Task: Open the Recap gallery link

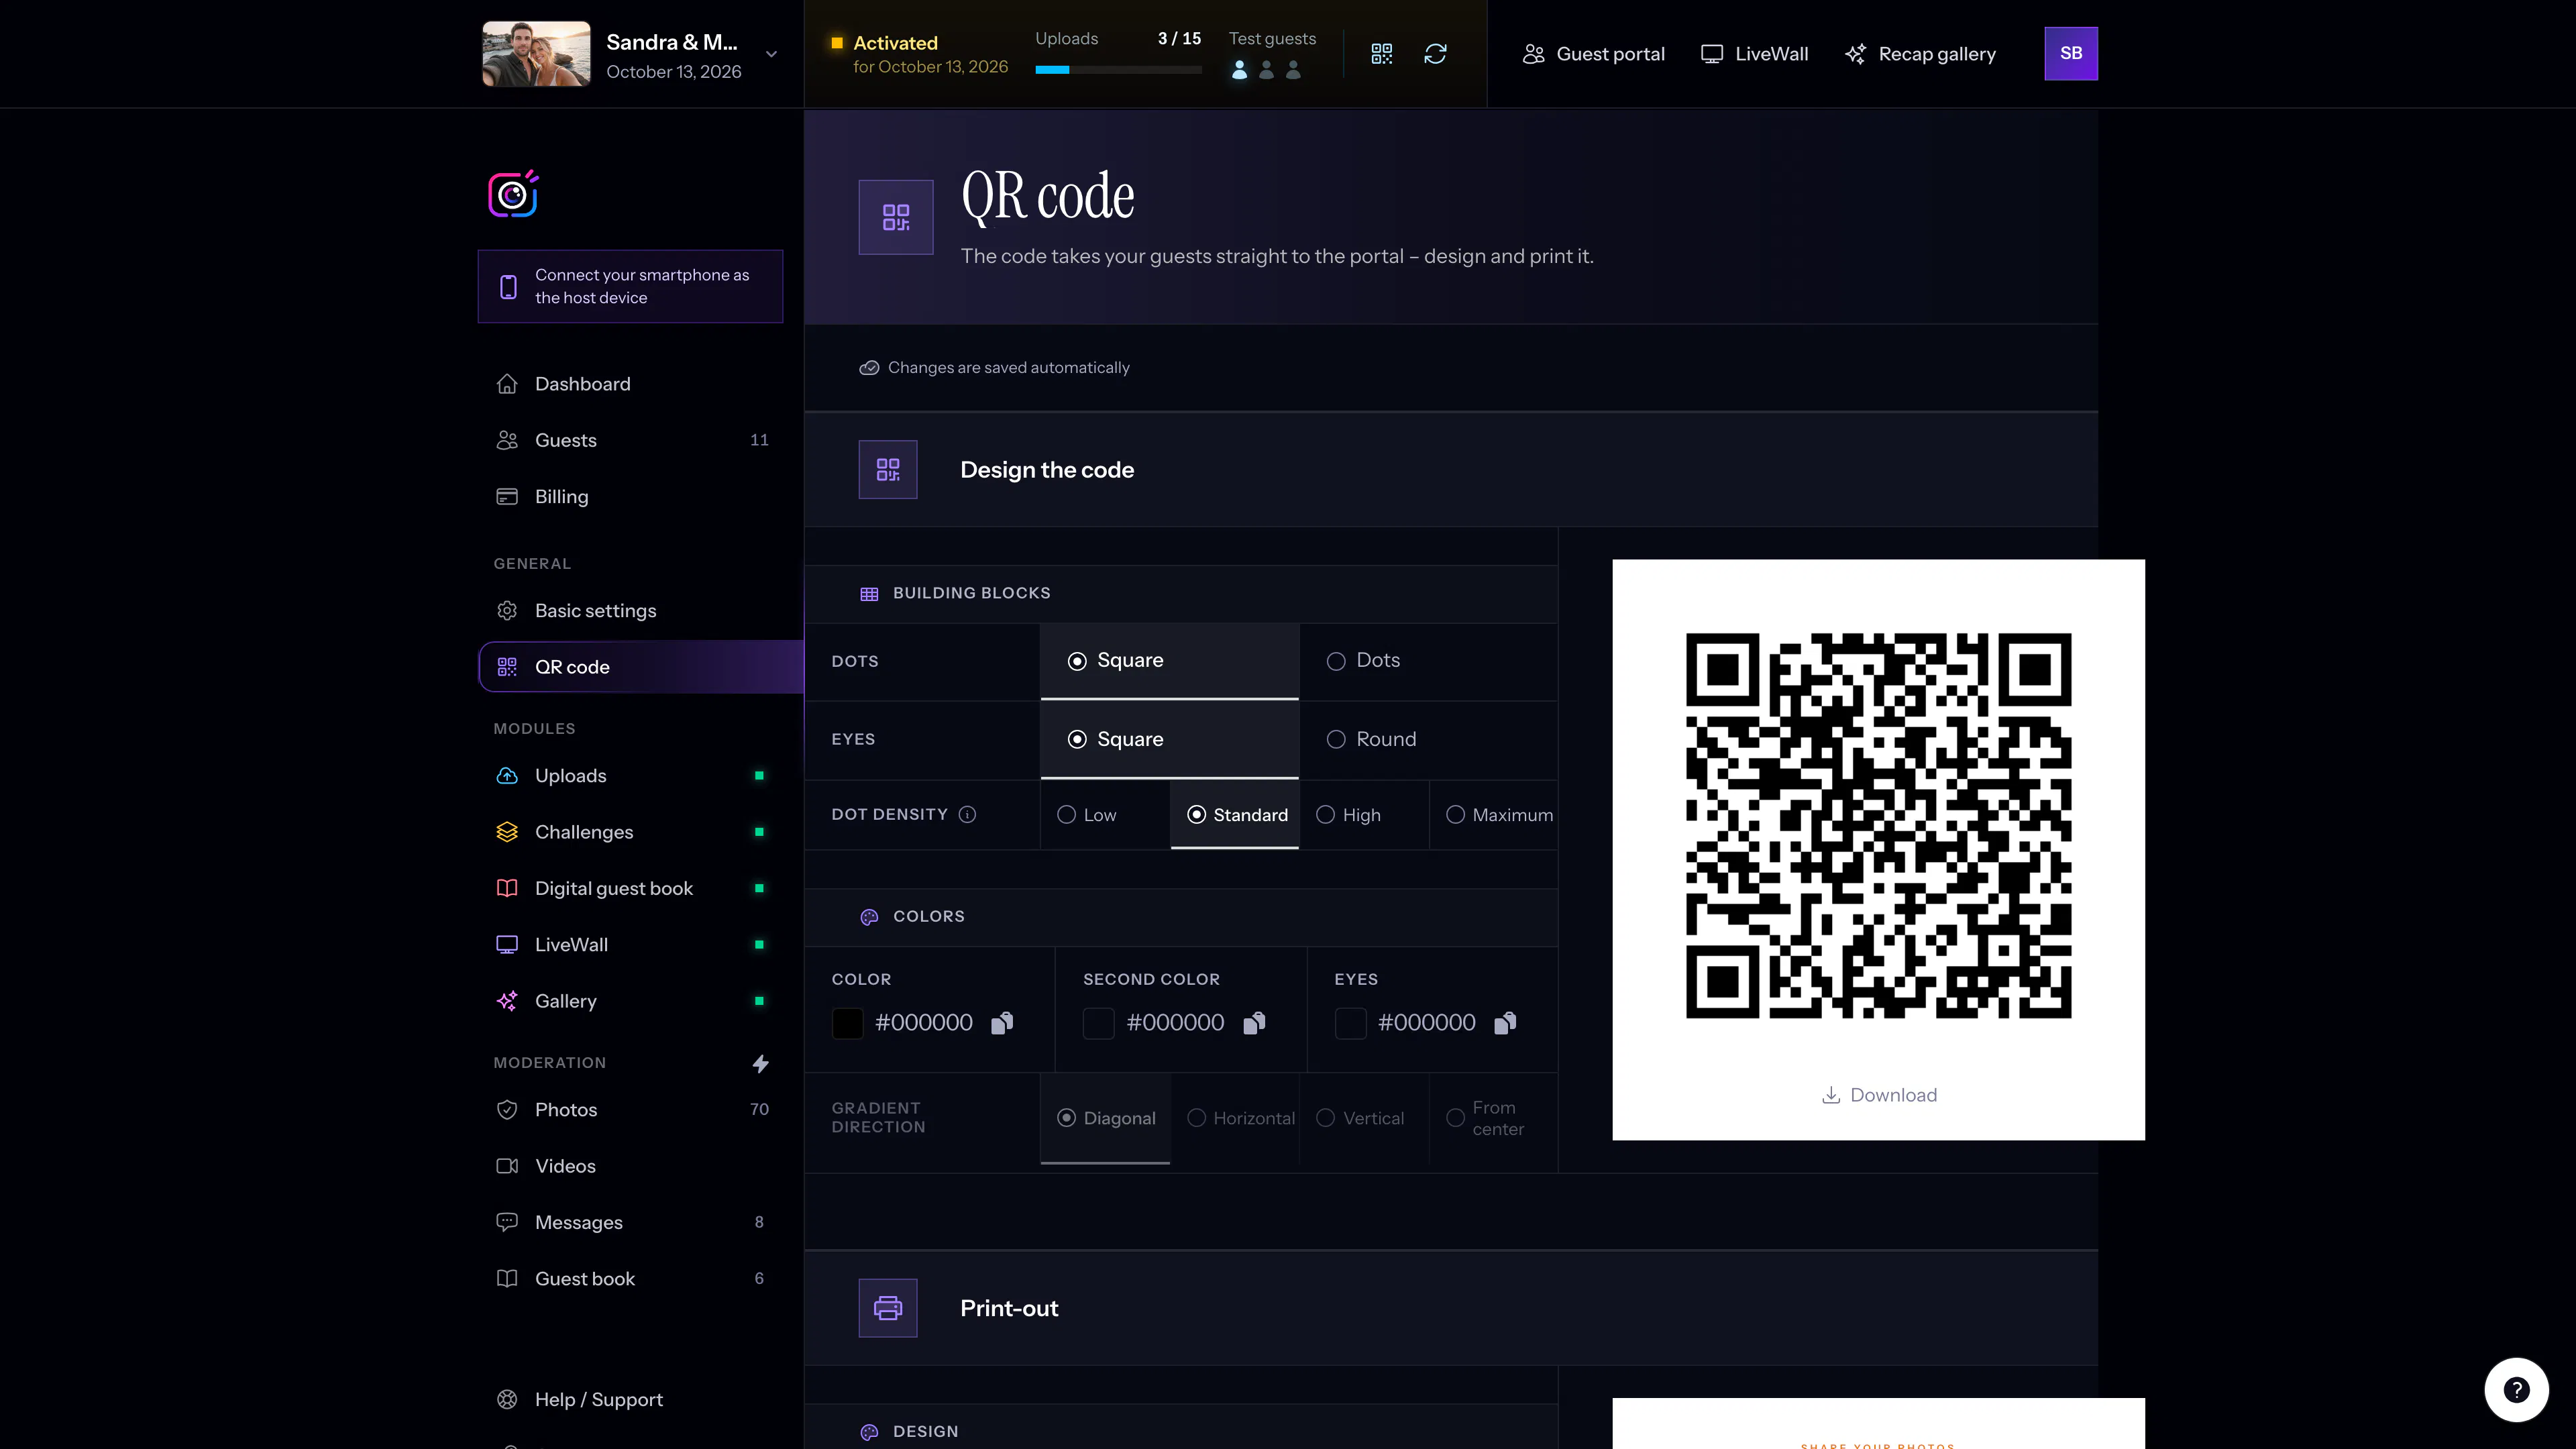Action: 1920,54
